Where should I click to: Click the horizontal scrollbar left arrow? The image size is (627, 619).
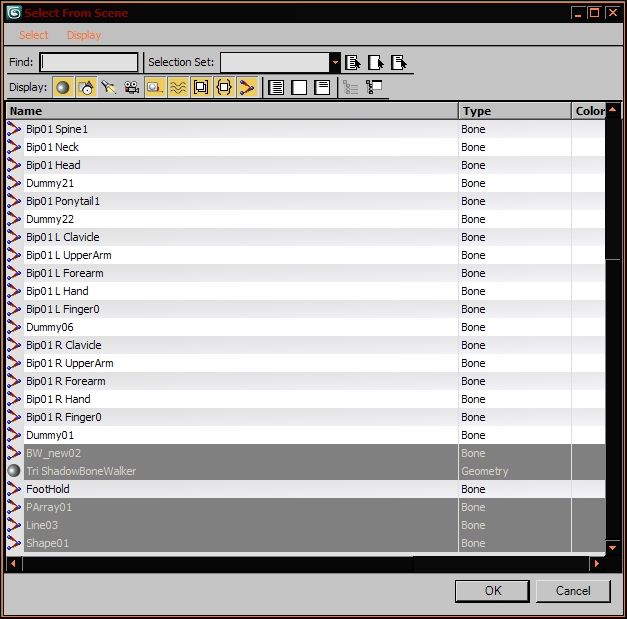(14, 563)
